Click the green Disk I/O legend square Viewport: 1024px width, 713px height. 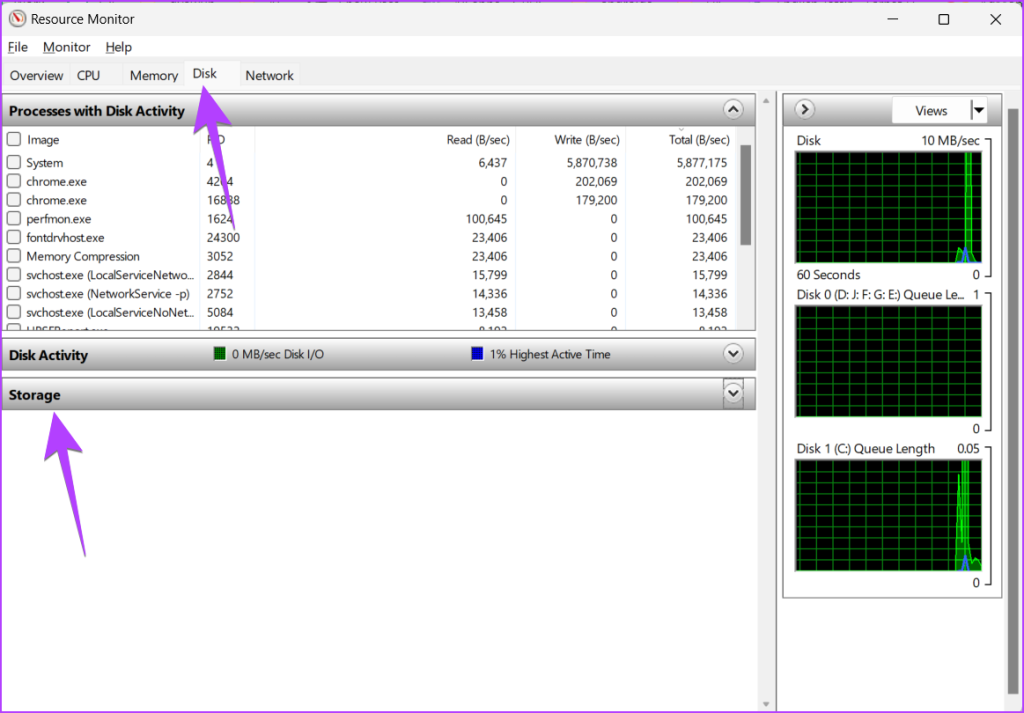220,354
